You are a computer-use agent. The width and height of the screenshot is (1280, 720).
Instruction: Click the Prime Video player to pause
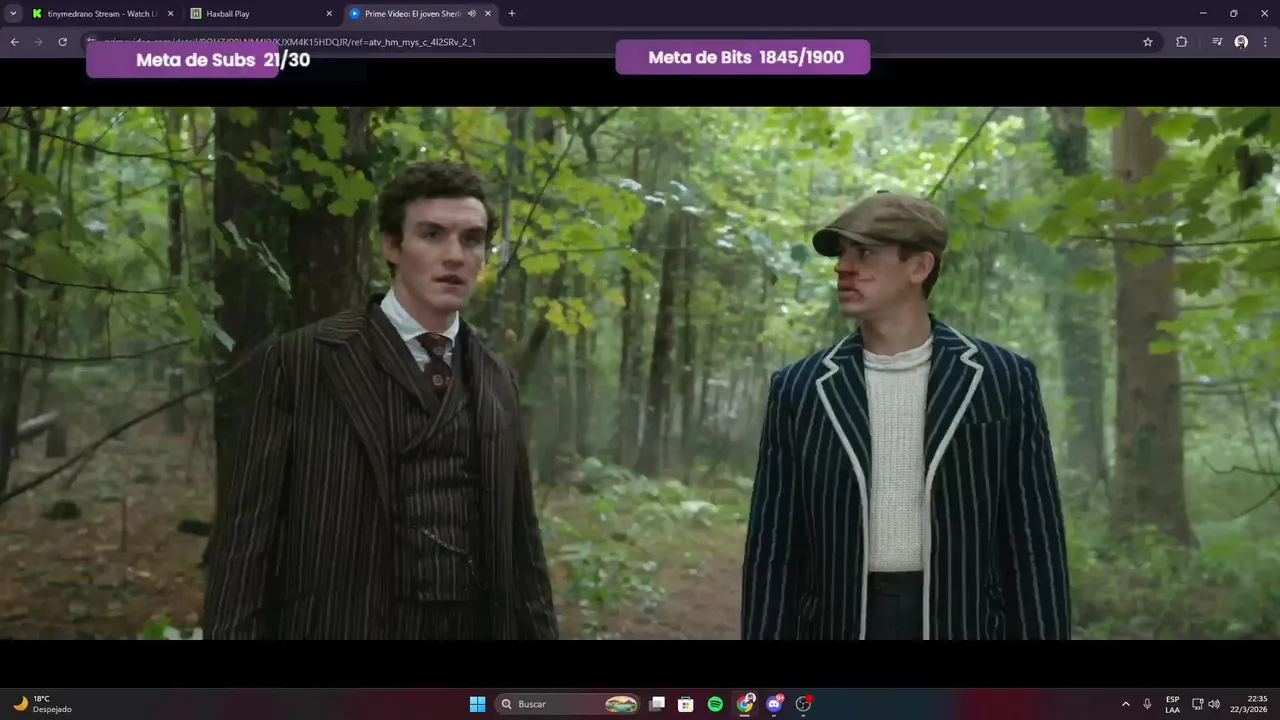click(x=640, y=373)
